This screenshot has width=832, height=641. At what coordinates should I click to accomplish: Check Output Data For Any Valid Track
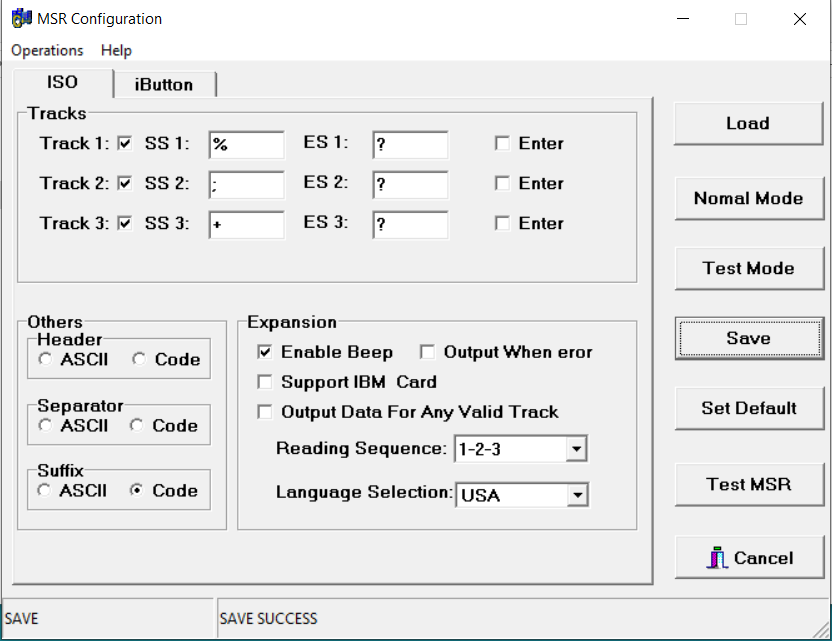[265, 412]
